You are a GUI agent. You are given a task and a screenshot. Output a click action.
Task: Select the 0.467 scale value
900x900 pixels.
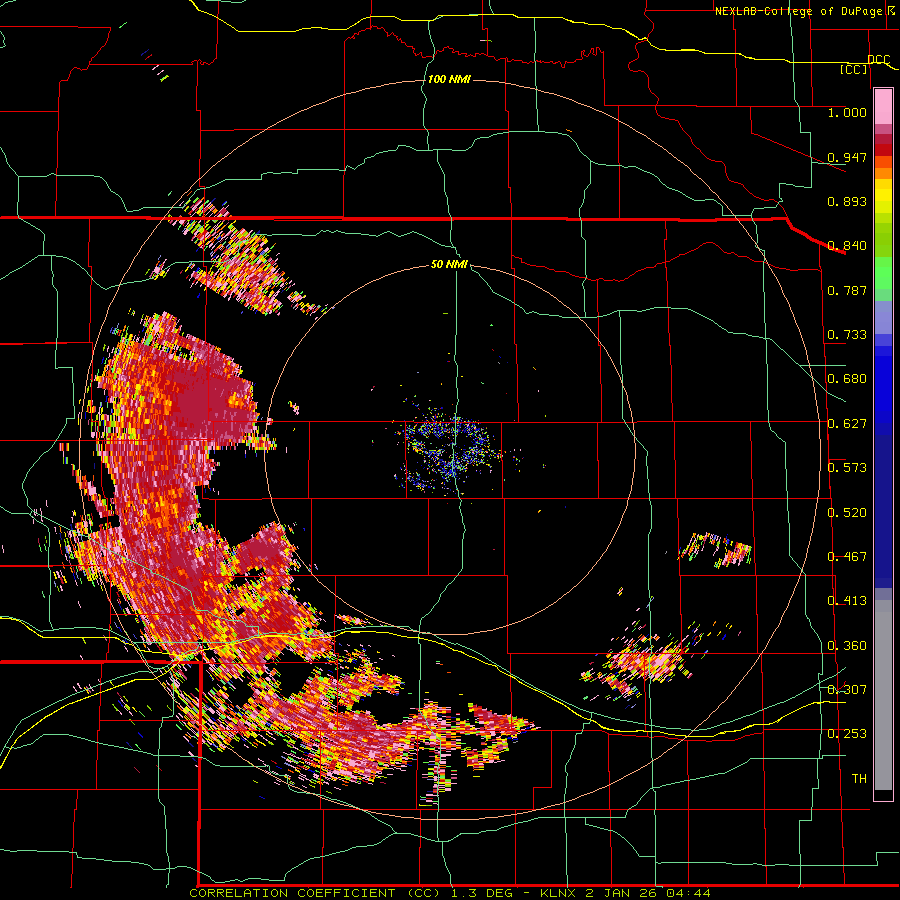click(x=847, y=557)
